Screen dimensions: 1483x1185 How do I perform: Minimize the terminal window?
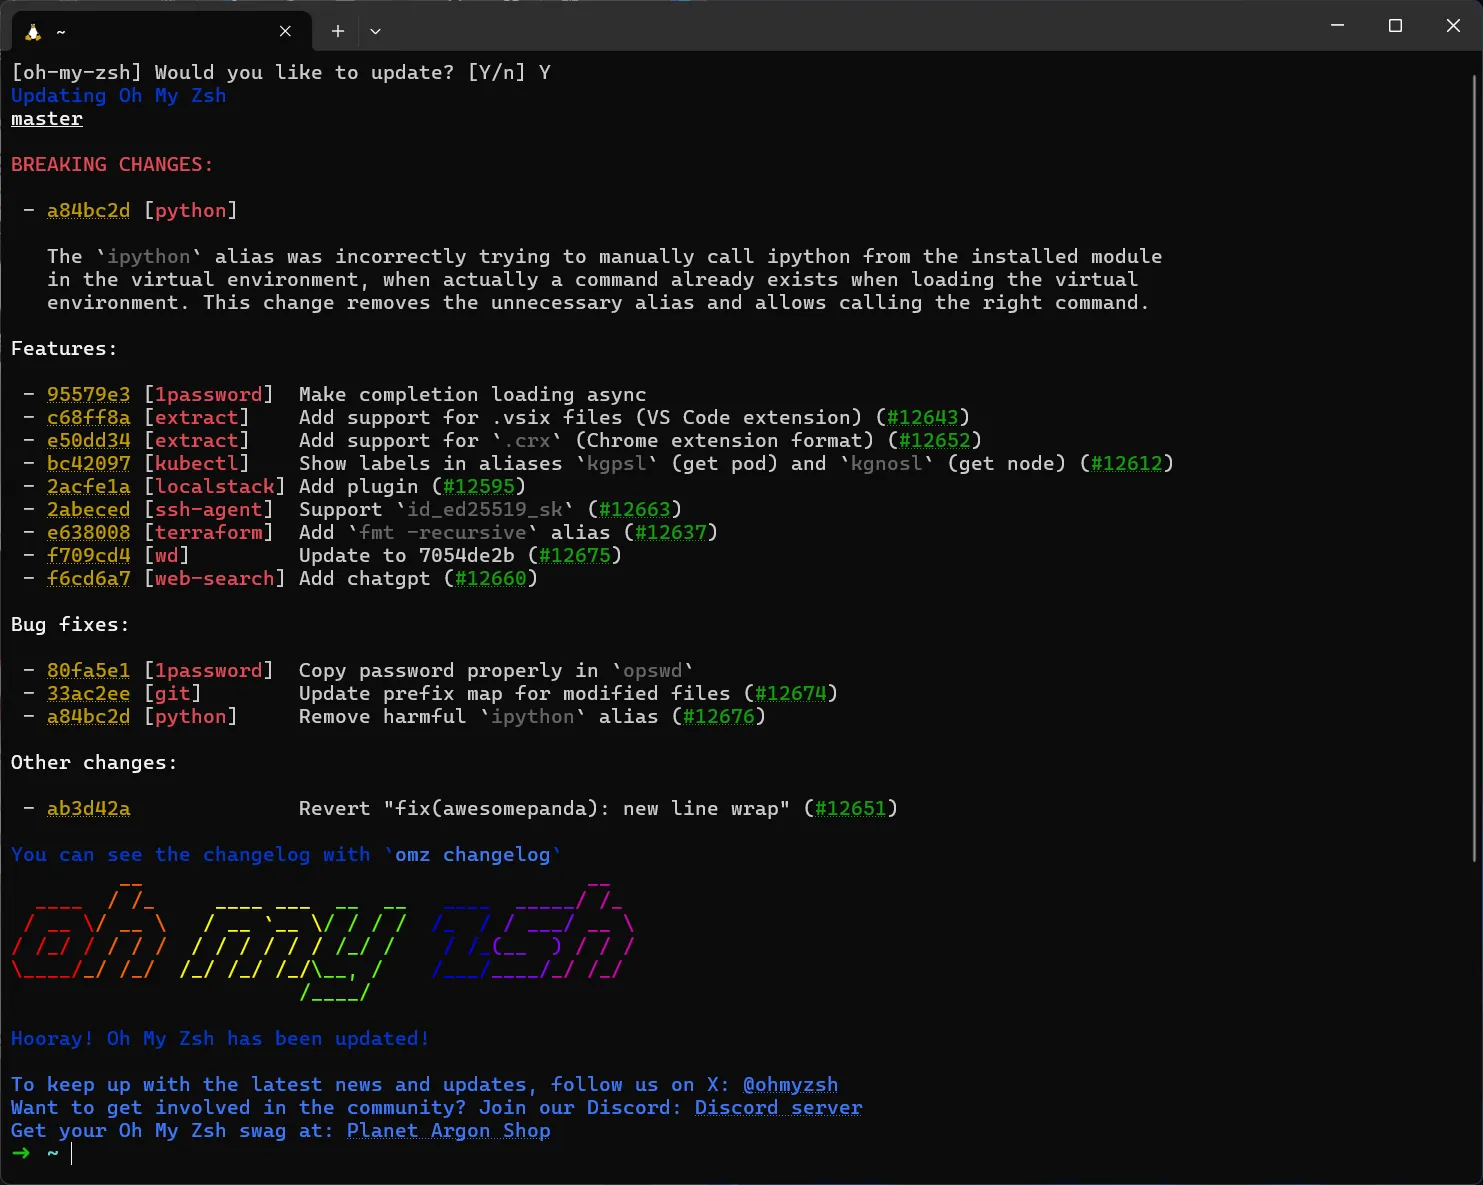1337,26
